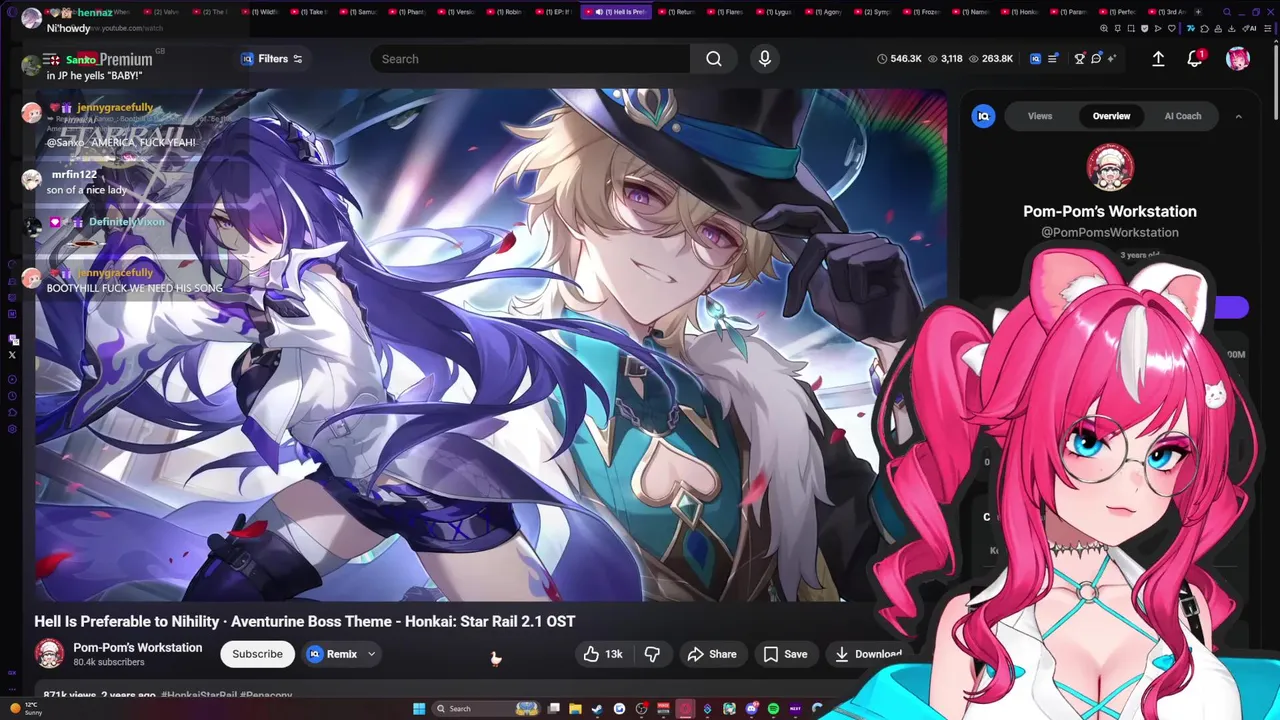1280x720 pixels.
Task: Click into the YouTube search field
Action: 530,59
